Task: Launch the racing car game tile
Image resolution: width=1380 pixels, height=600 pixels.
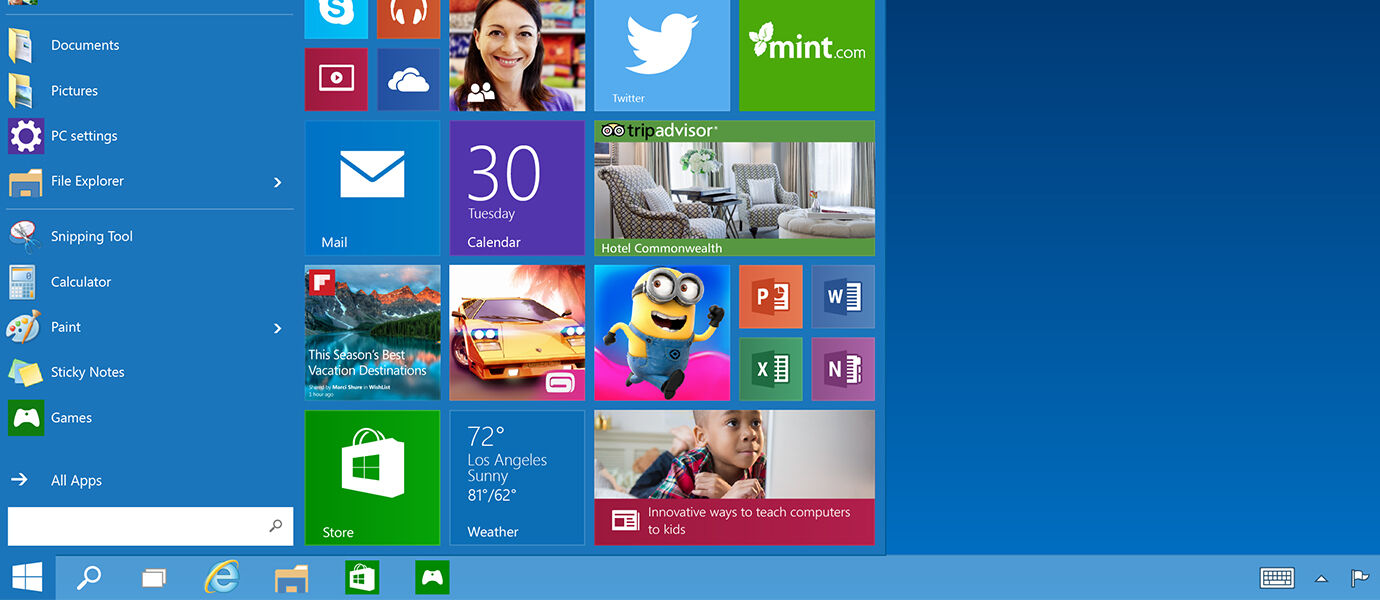Action: 517,333
